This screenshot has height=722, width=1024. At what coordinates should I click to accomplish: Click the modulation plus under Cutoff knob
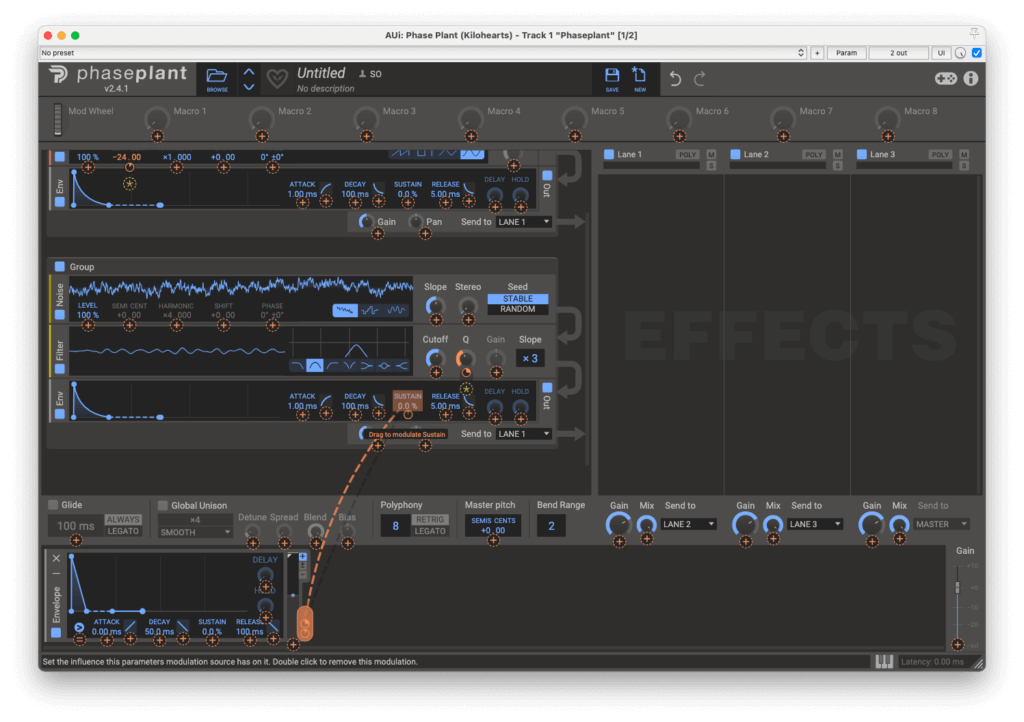[x=436, y=373]
